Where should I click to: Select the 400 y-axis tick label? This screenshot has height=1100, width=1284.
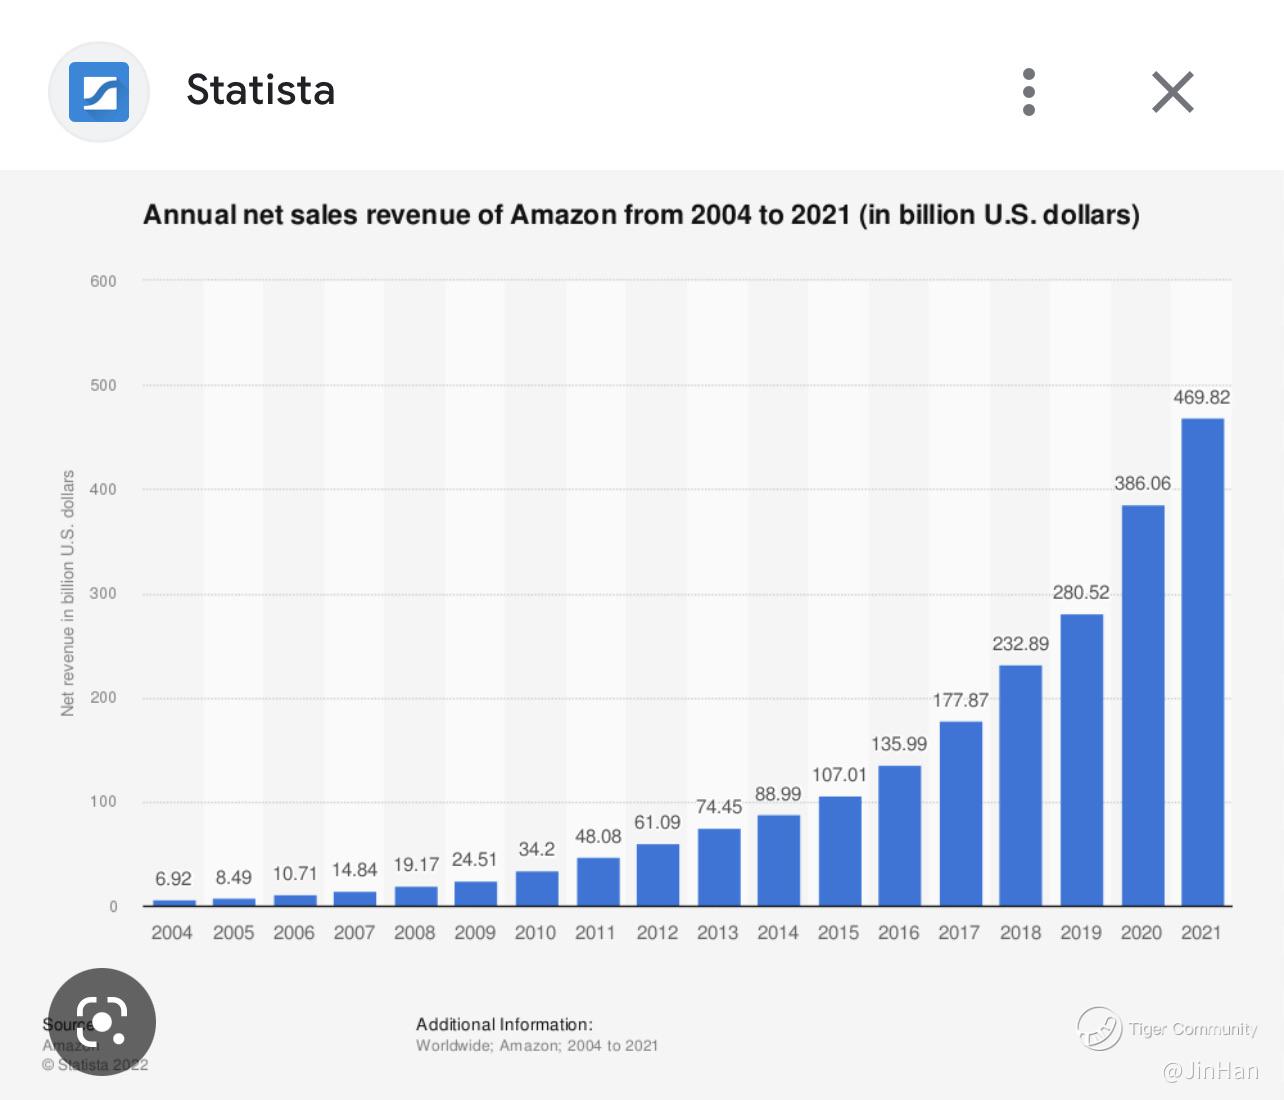(x=103, y=489)
